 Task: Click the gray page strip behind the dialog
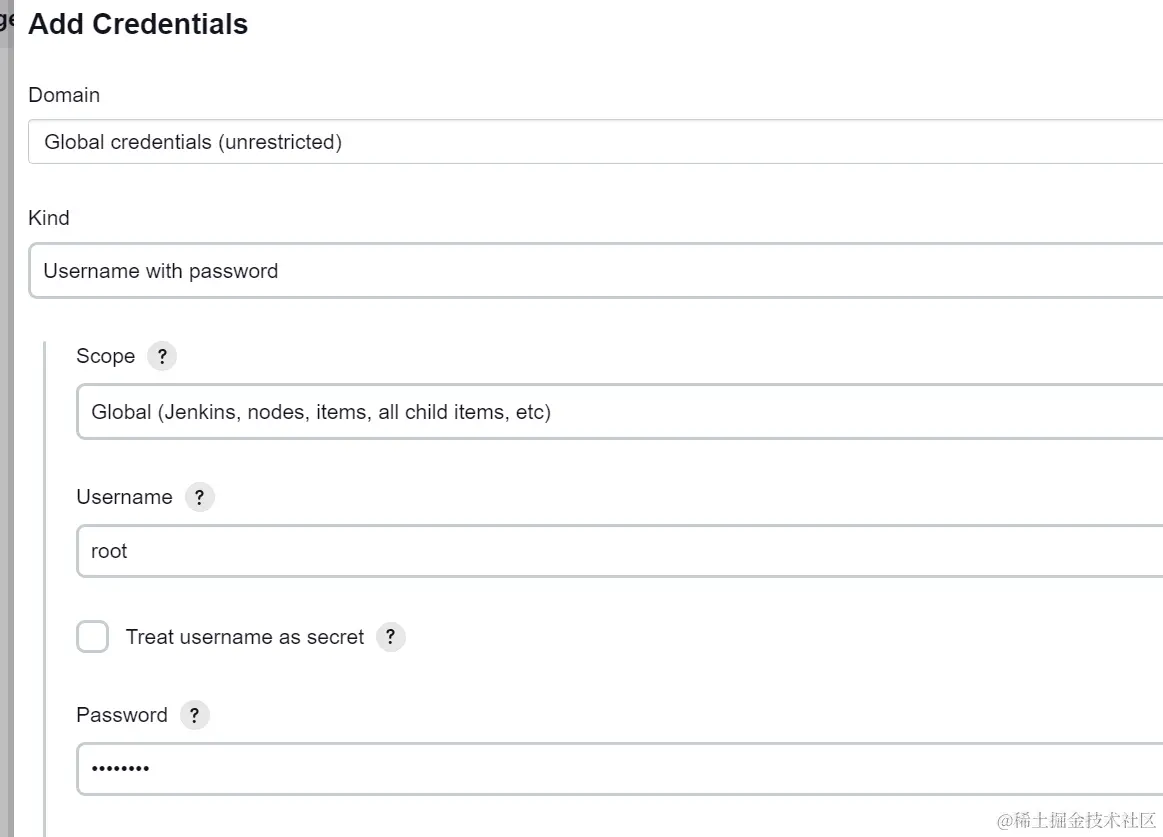6,400
